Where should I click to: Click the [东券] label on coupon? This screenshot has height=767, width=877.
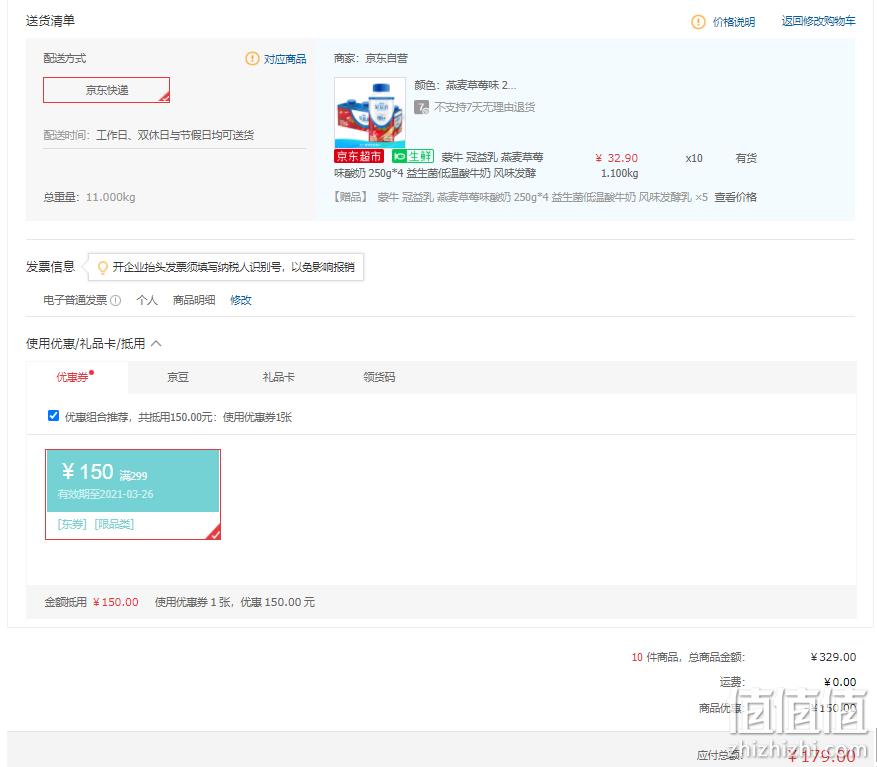pos(72,524)
